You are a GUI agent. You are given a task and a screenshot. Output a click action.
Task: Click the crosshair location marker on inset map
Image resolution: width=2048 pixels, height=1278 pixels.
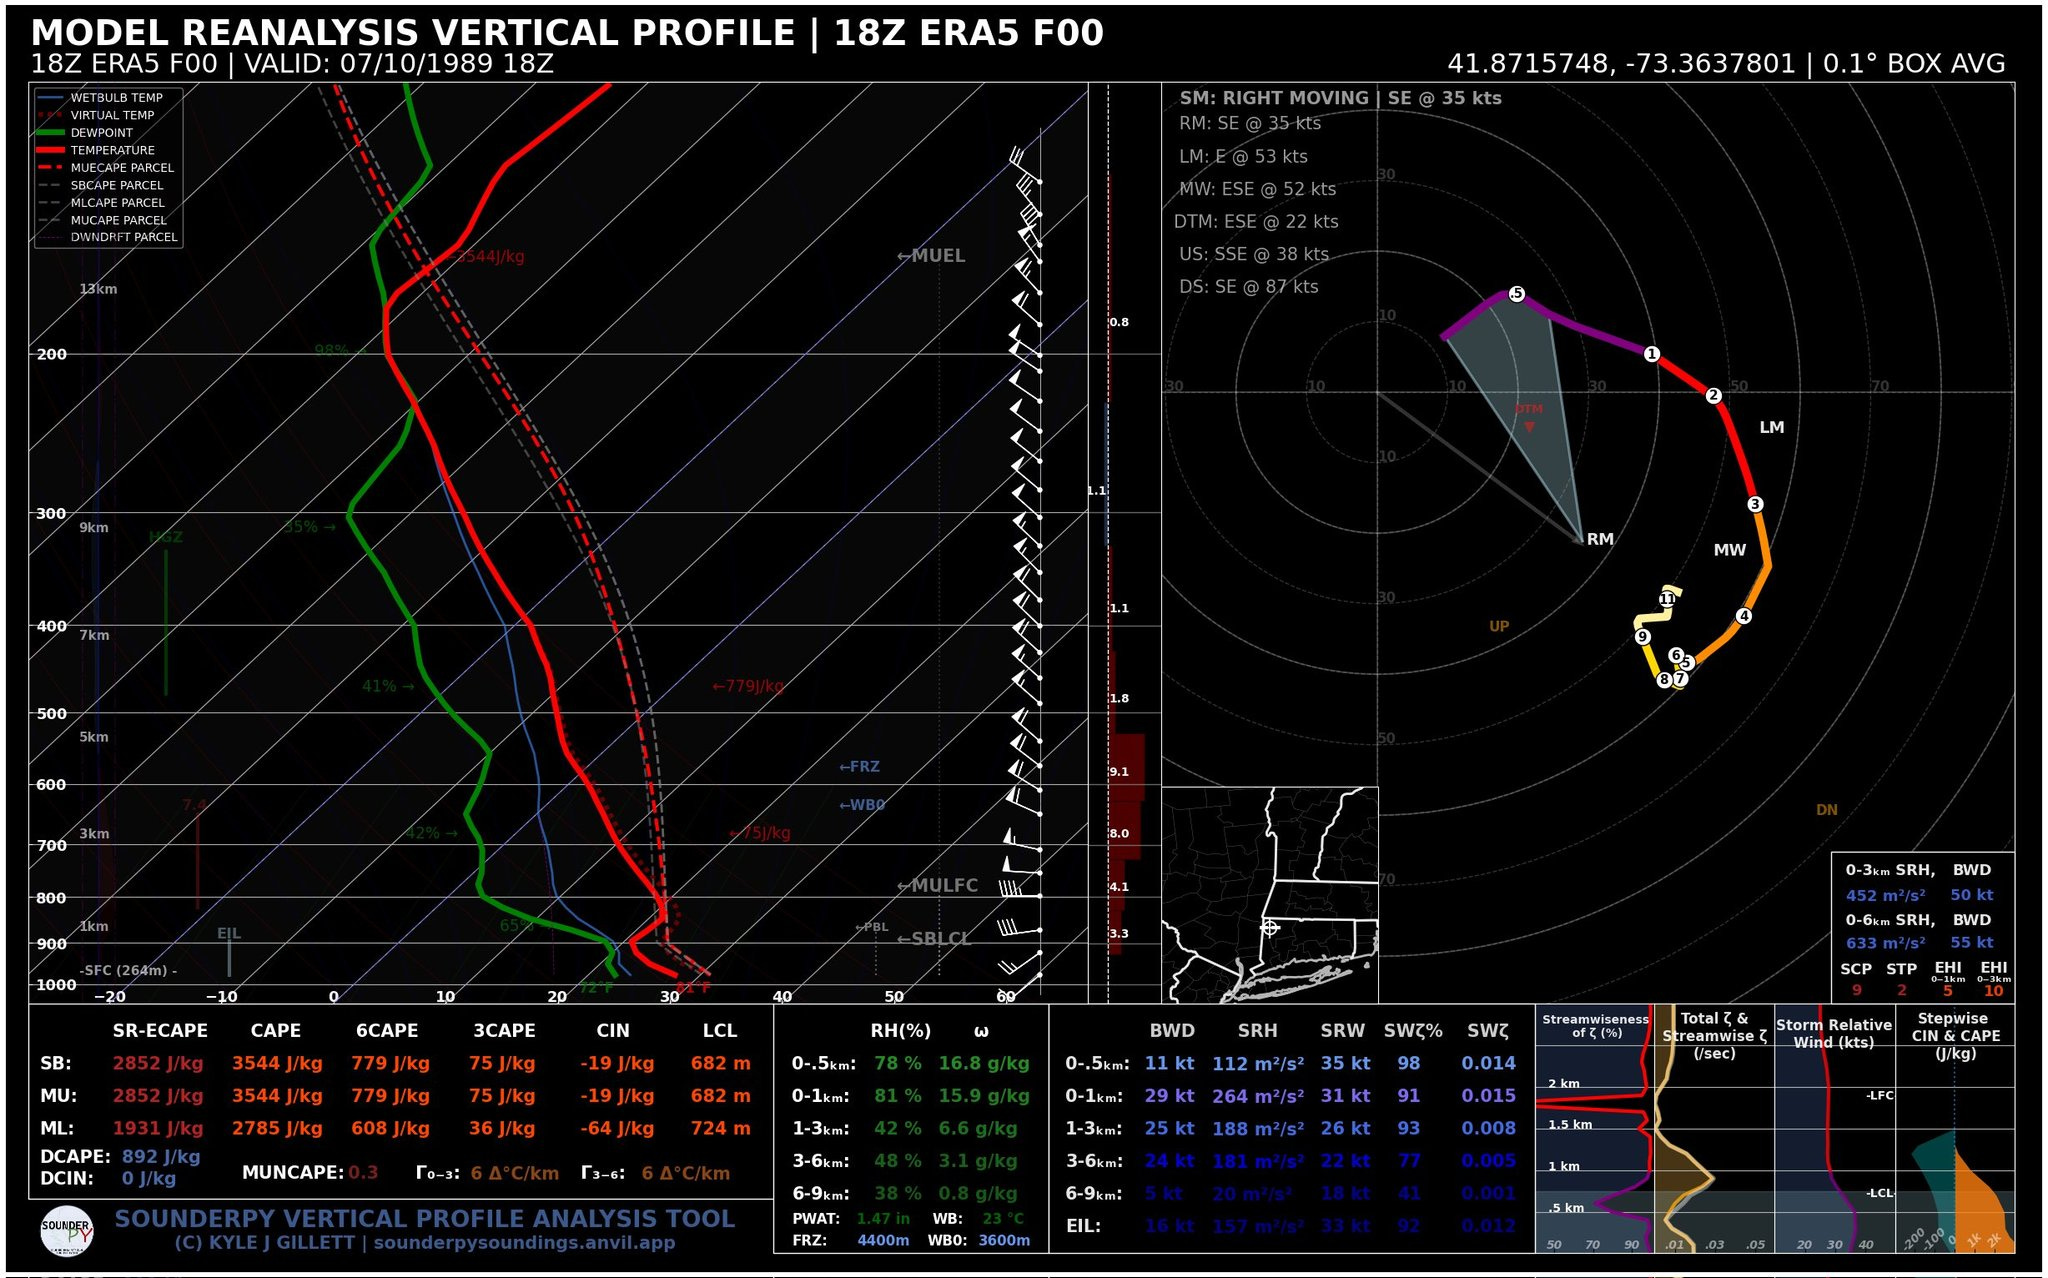click(1270, 927)
